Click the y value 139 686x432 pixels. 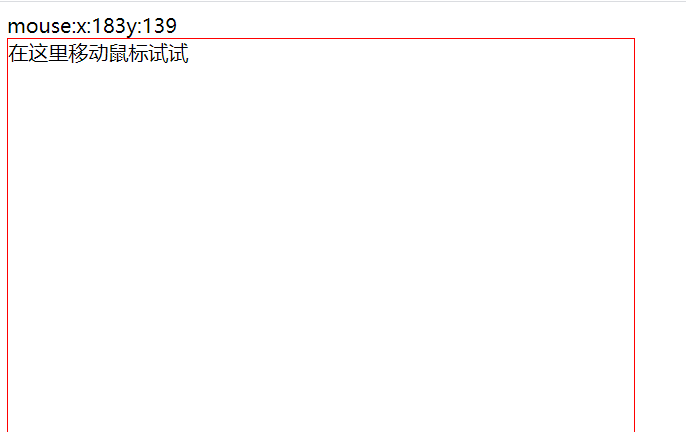160,26
